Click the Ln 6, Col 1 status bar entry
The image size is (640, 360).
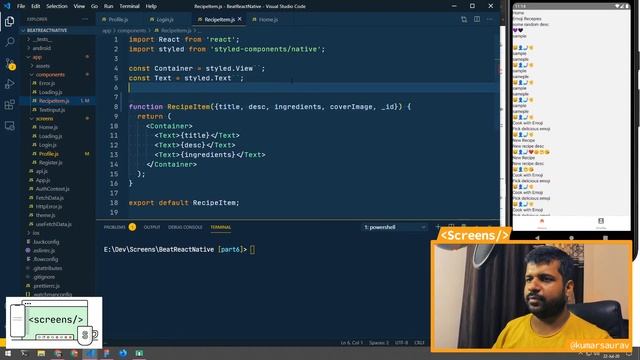[x=351, y=343]
